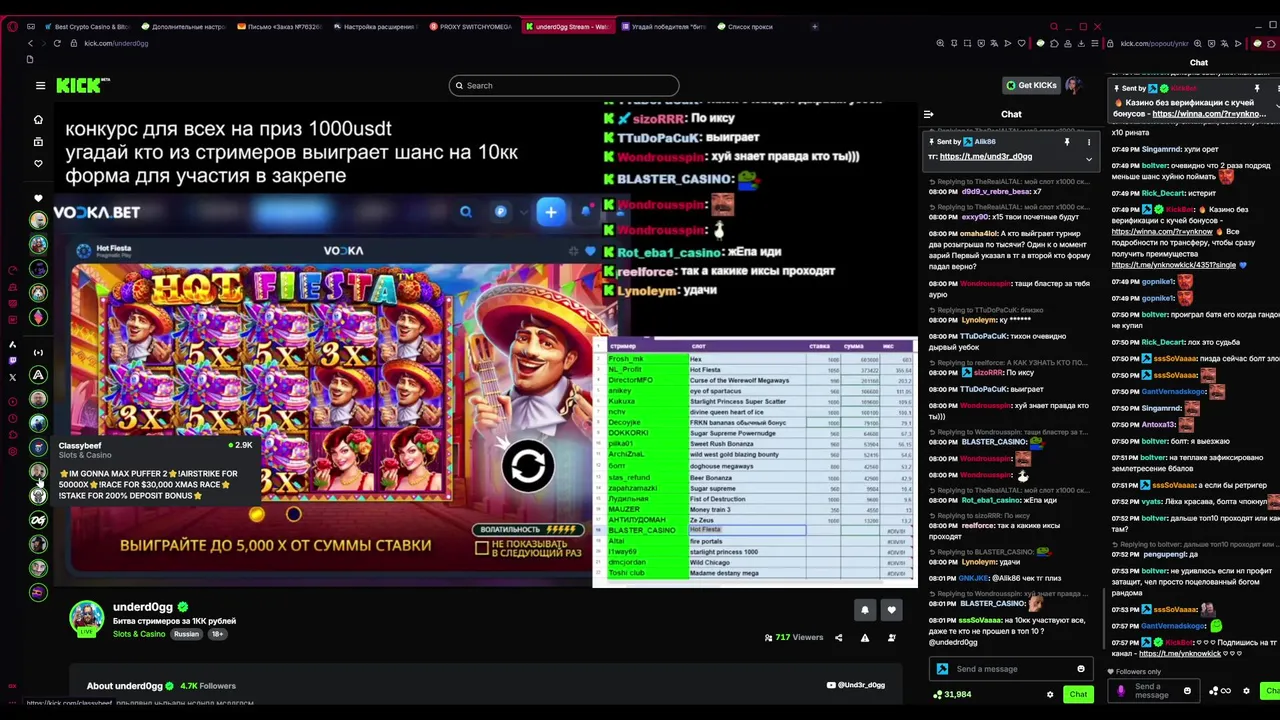Viewport: 1280px width, 720px height.
Task: Open the user avatar beside Get KICKs
Action: [x=1074, y=86]
